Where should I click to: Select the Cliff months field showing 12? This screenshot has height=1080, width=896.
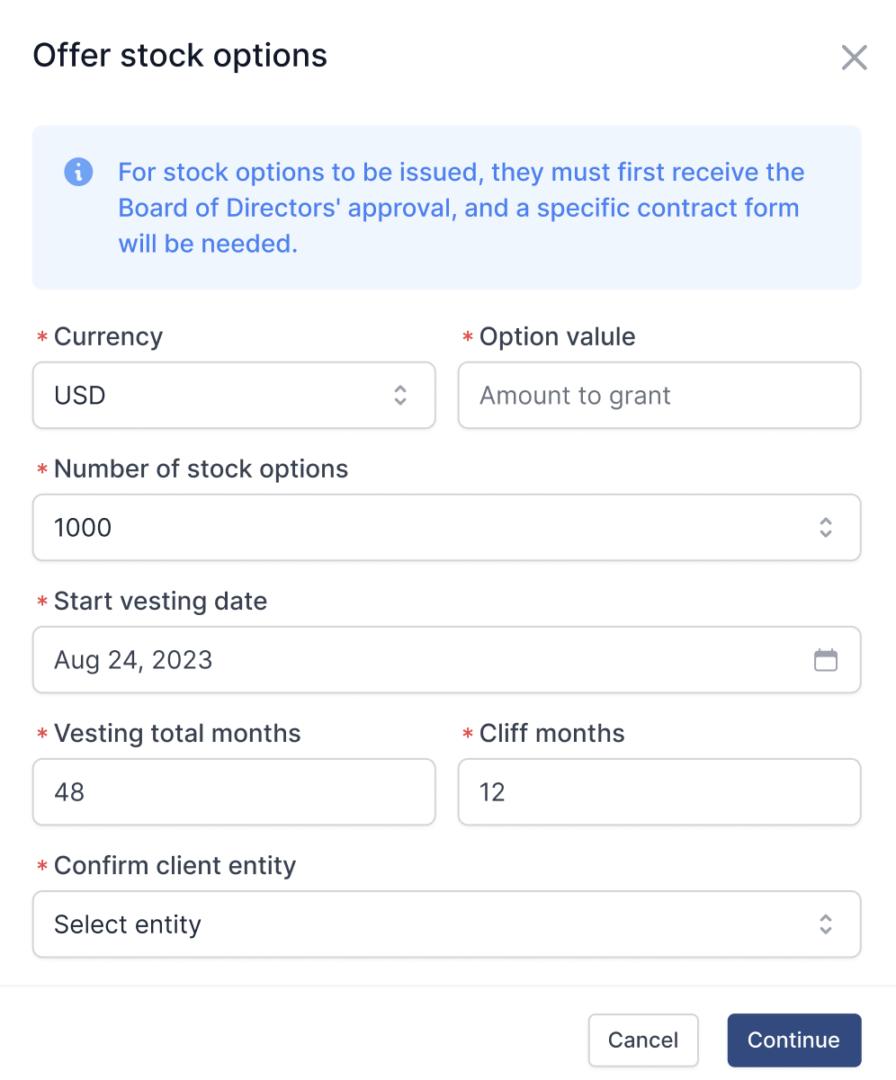[660, 792]
